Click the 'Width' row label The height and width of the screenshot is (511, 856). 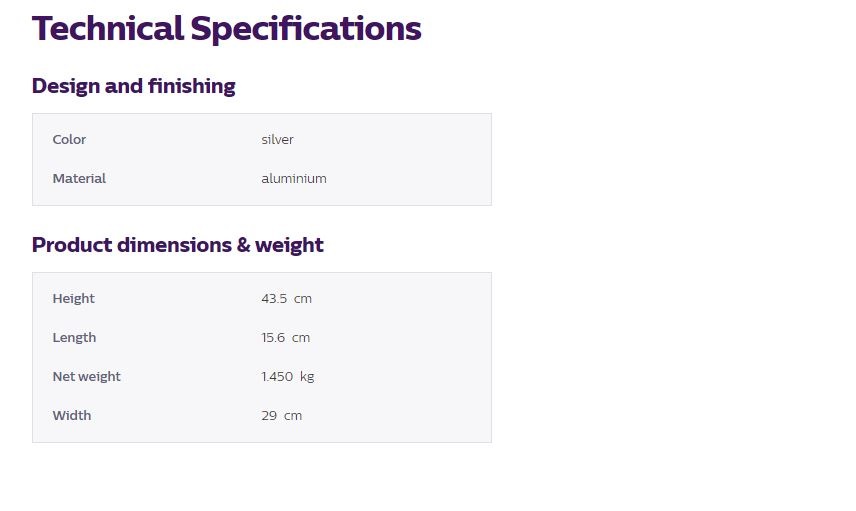[x=71, y=416]
